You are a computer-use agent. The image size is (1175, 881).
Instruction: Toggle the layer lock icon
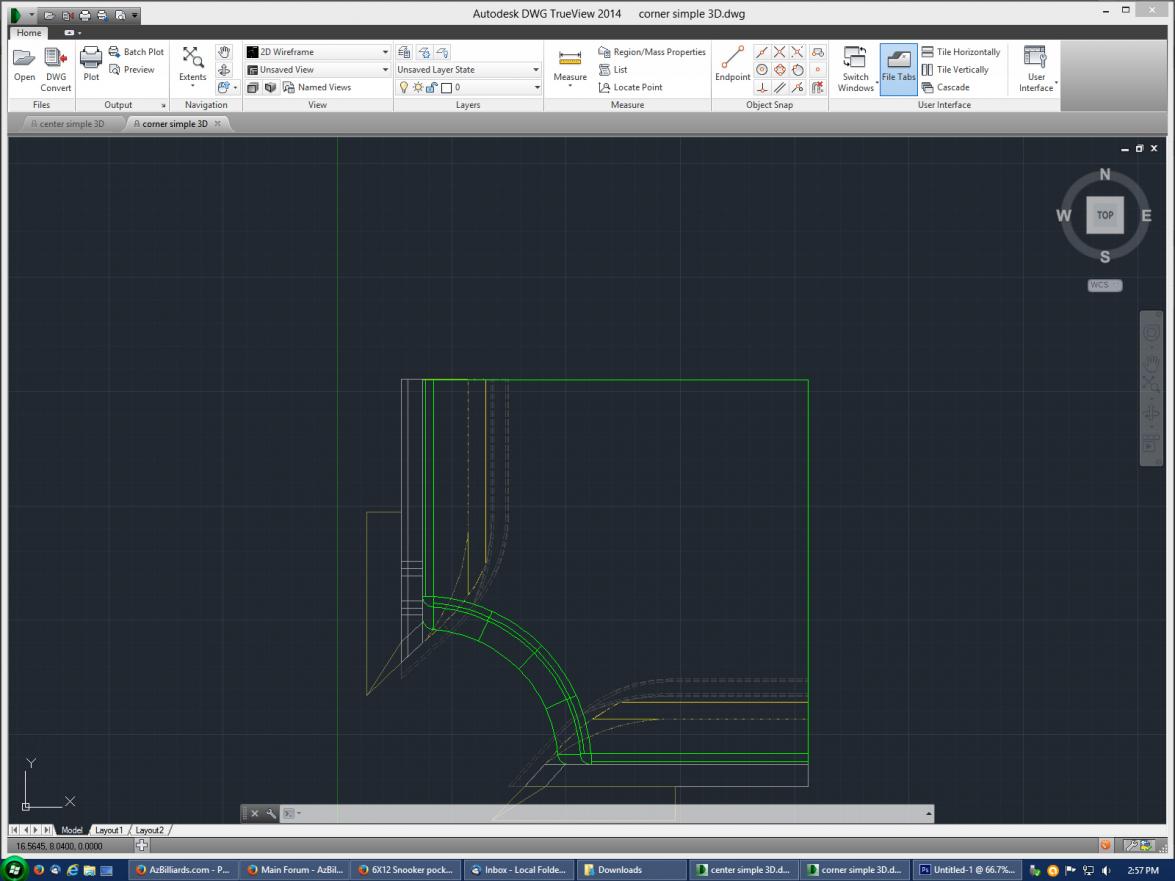coord(431,88)
